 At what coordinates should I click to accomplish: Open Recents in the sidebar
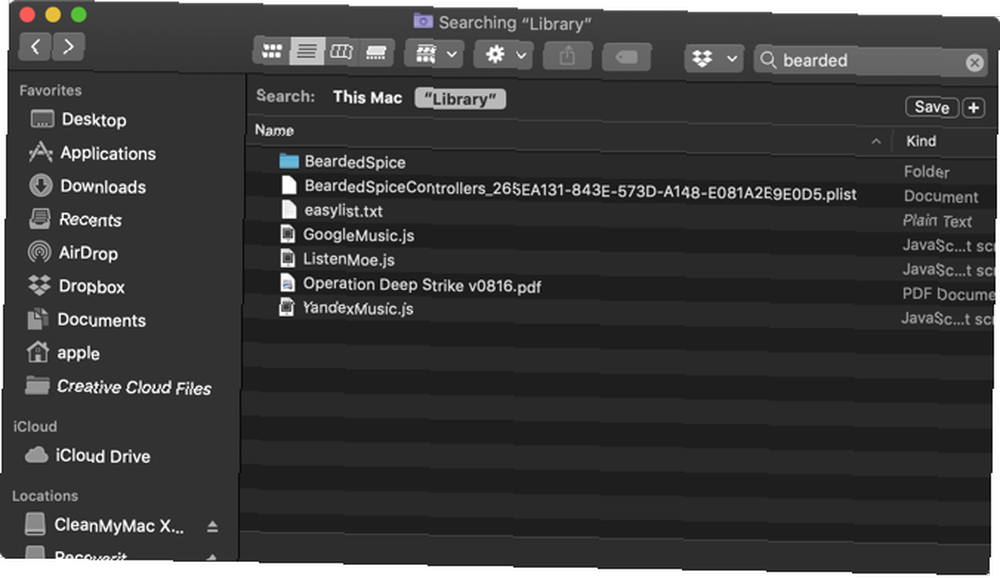click(90, 219)
